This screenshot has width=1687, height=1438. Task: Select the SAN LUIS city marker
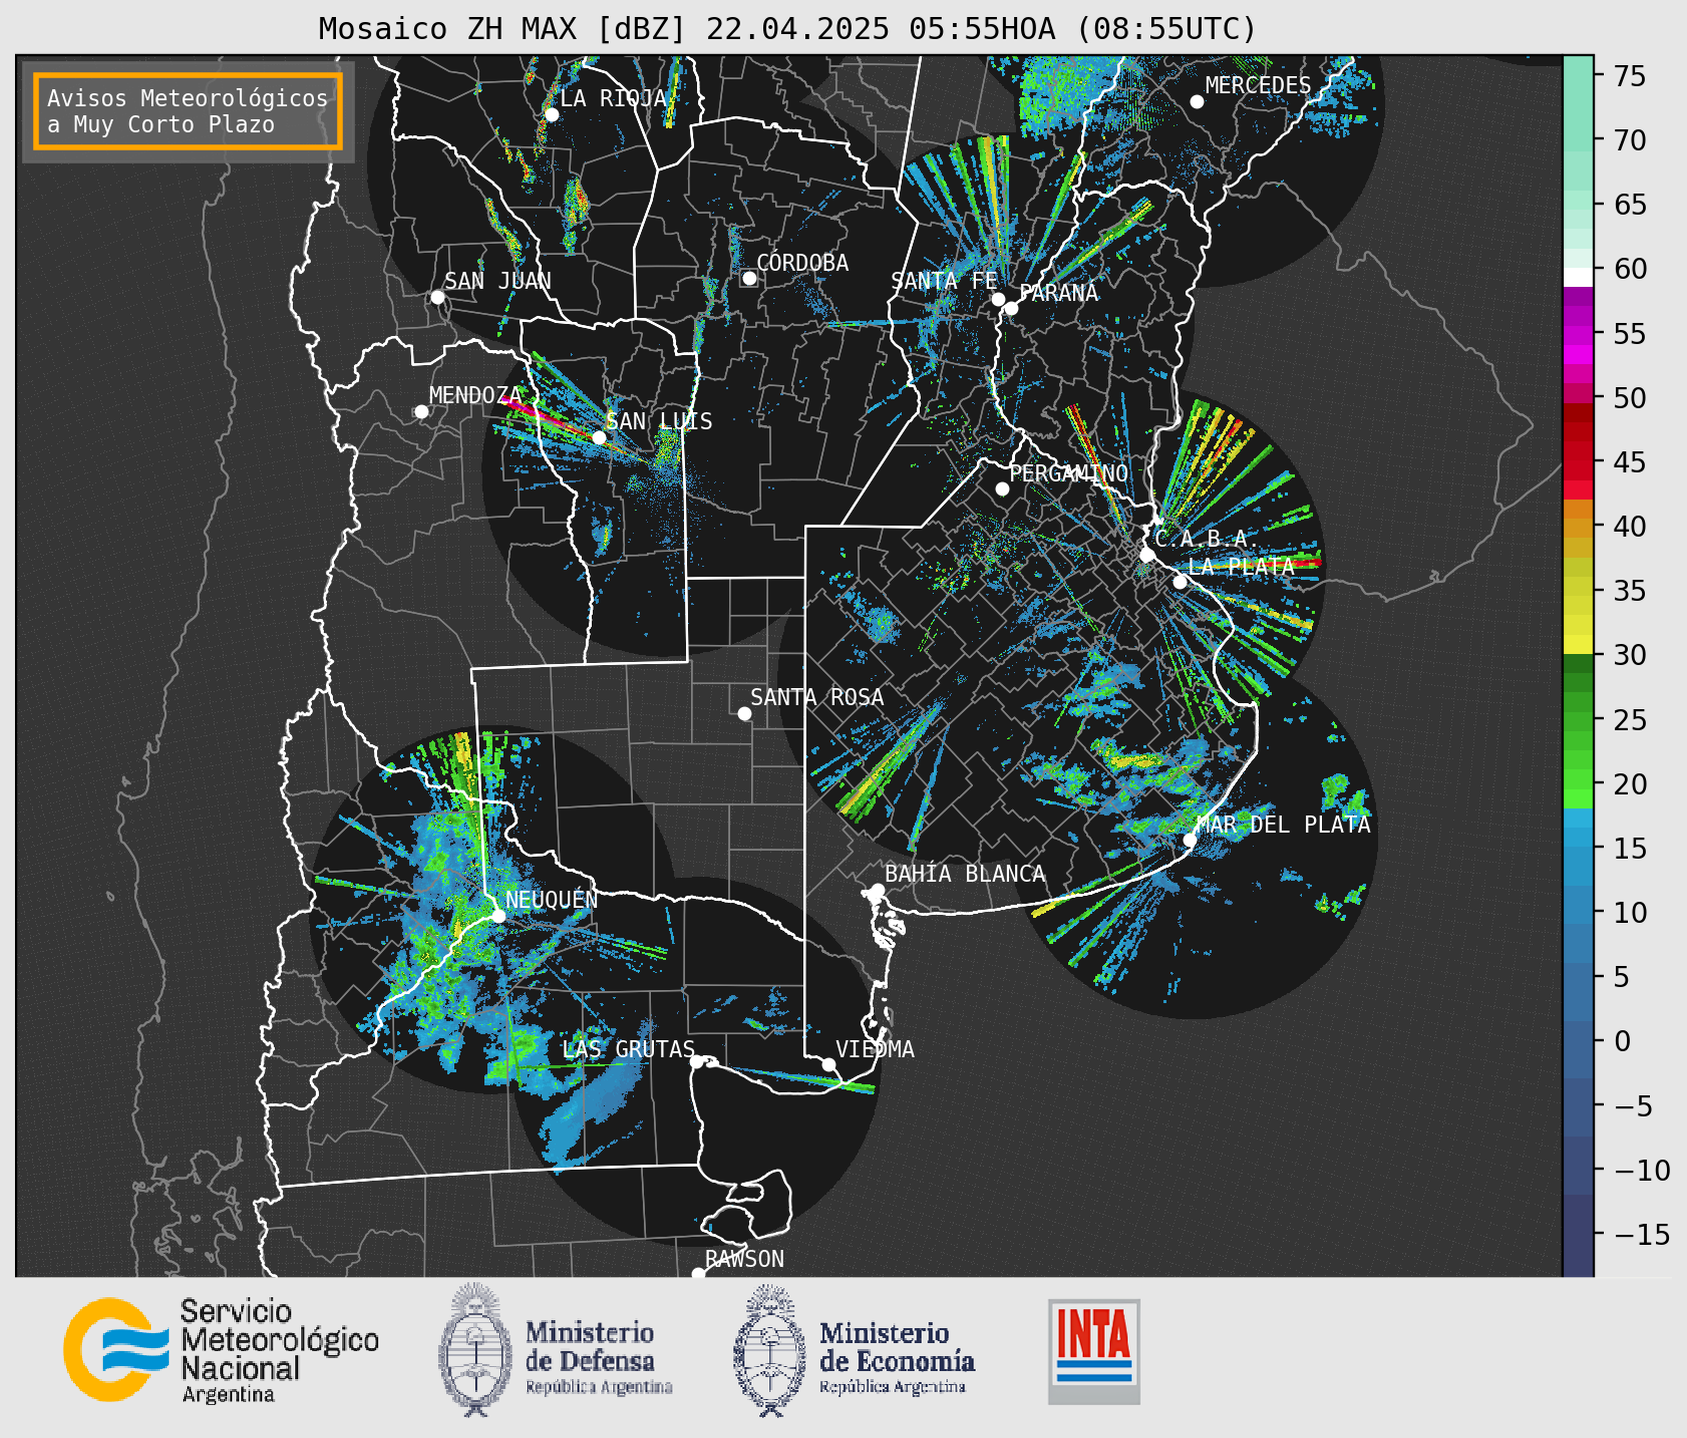[598, 438]
